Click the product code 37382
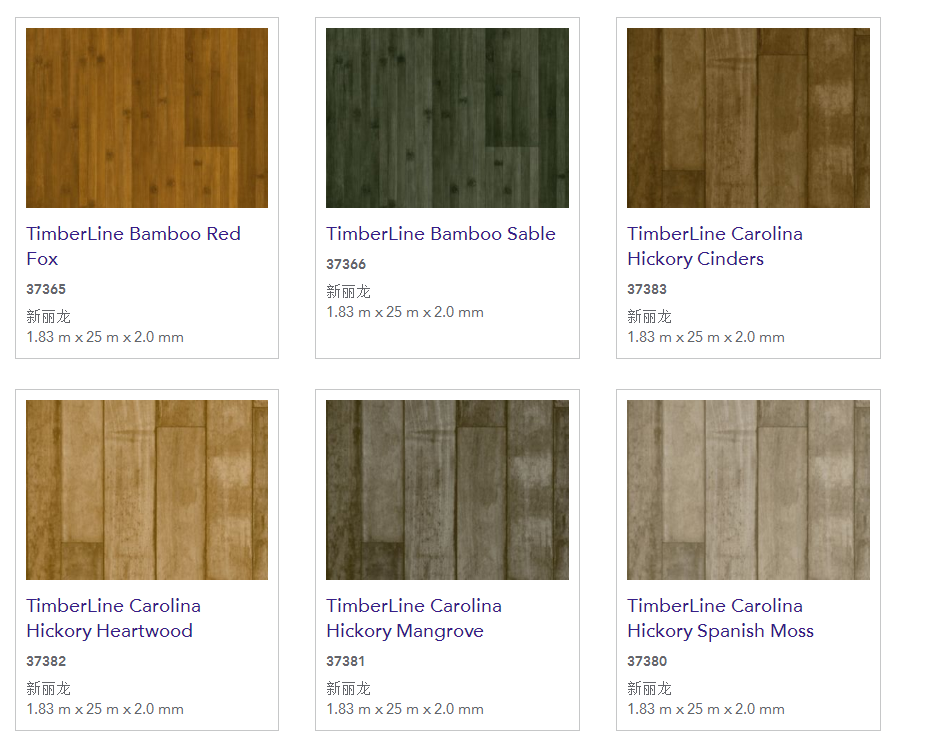 tap(46, 662)
